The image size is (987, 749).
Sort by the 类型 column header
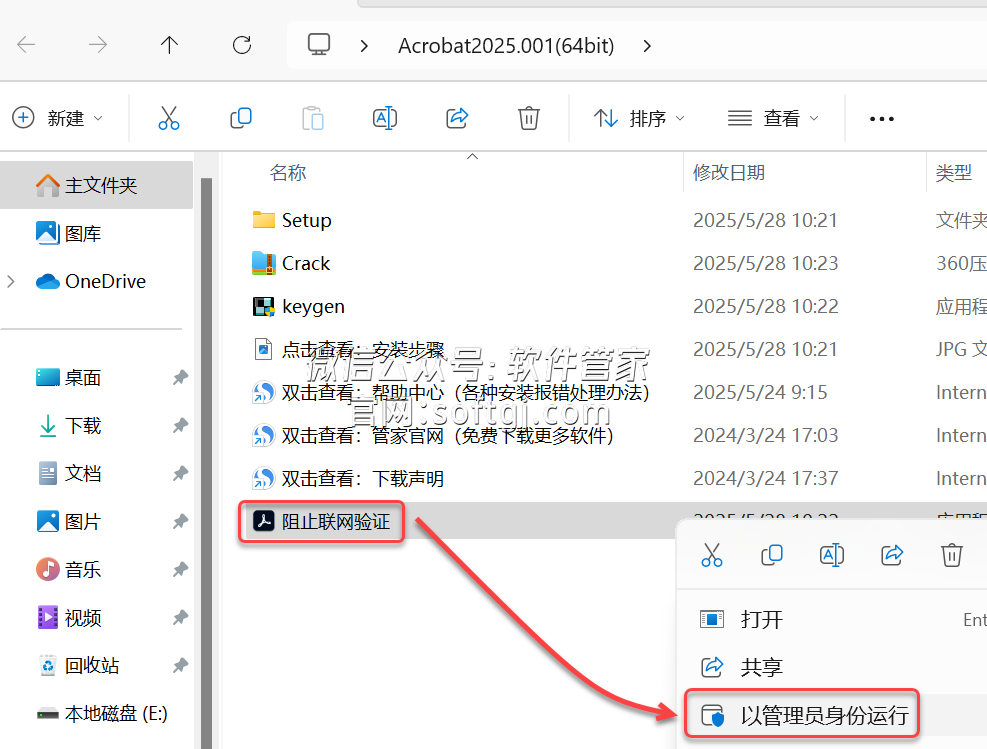click(953, 172)
